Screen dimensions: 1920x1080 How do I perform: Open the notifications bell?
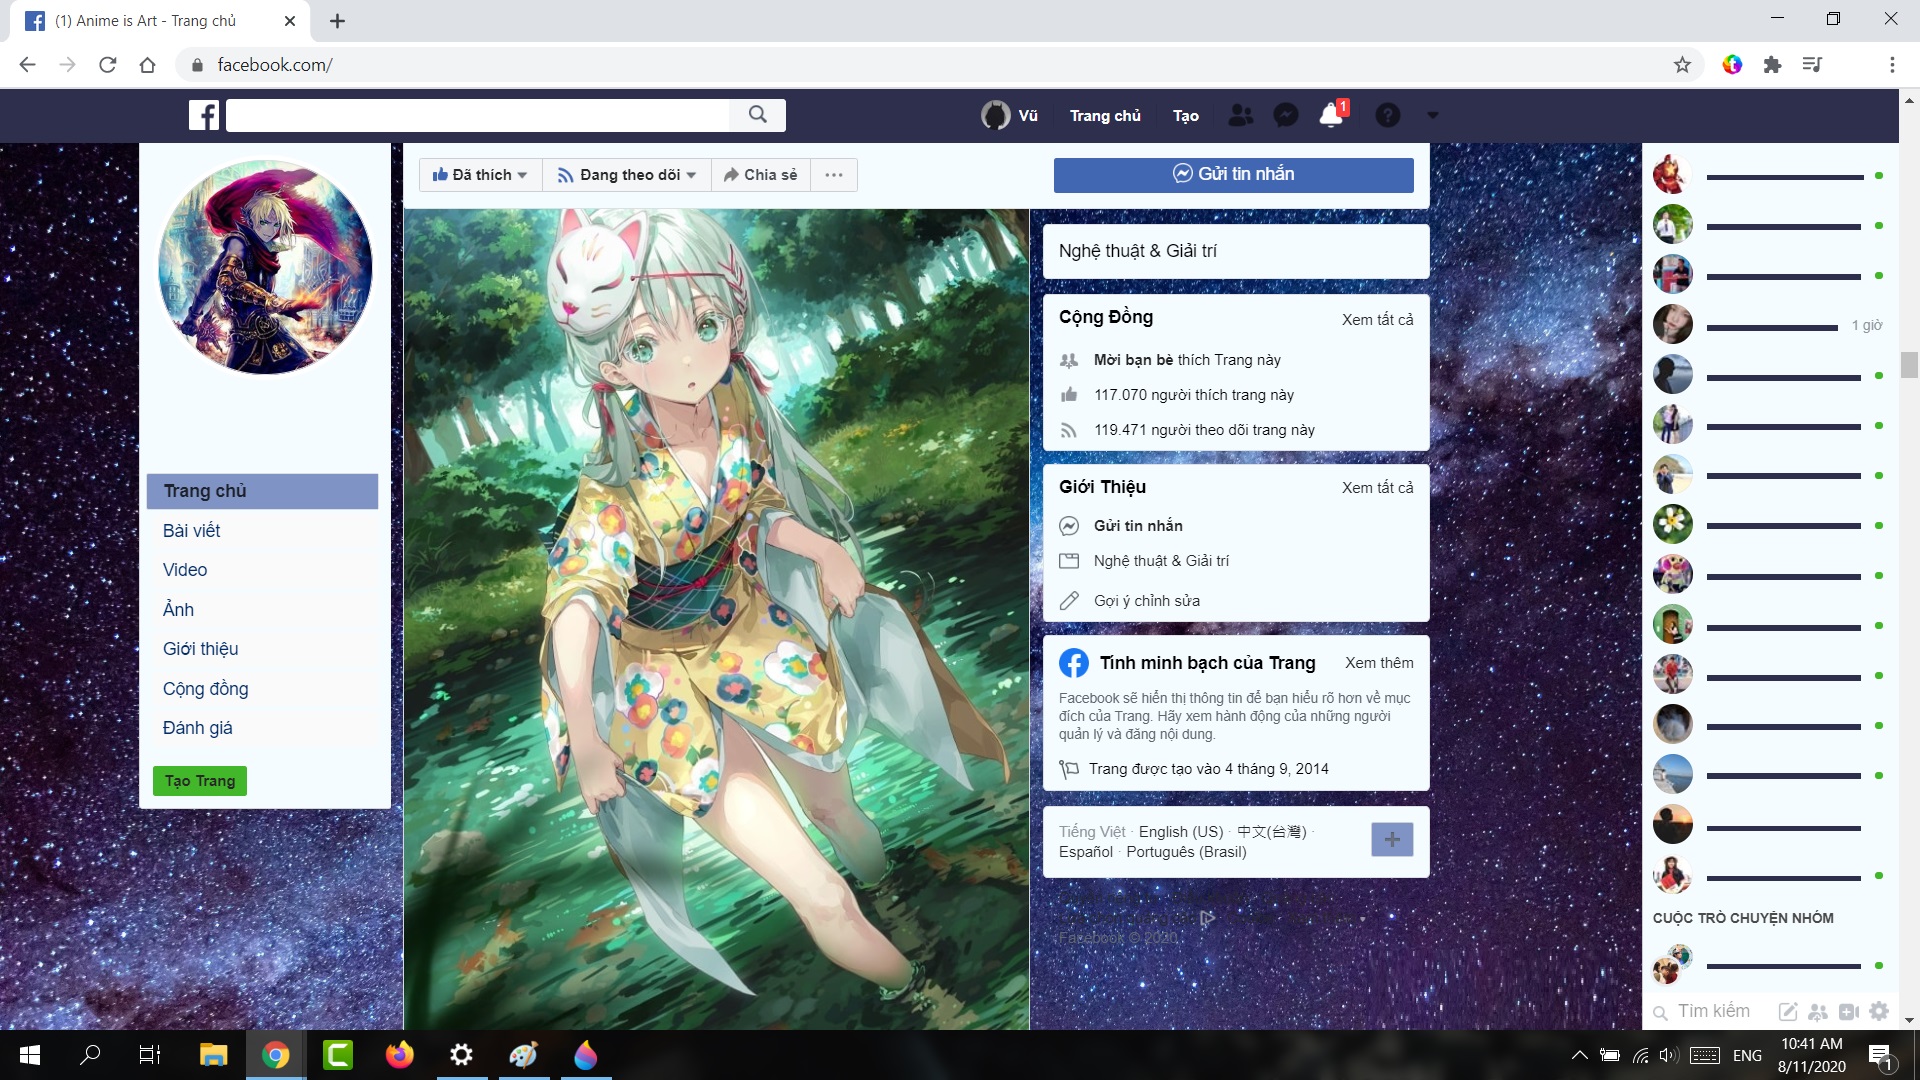coord(1331,115)
